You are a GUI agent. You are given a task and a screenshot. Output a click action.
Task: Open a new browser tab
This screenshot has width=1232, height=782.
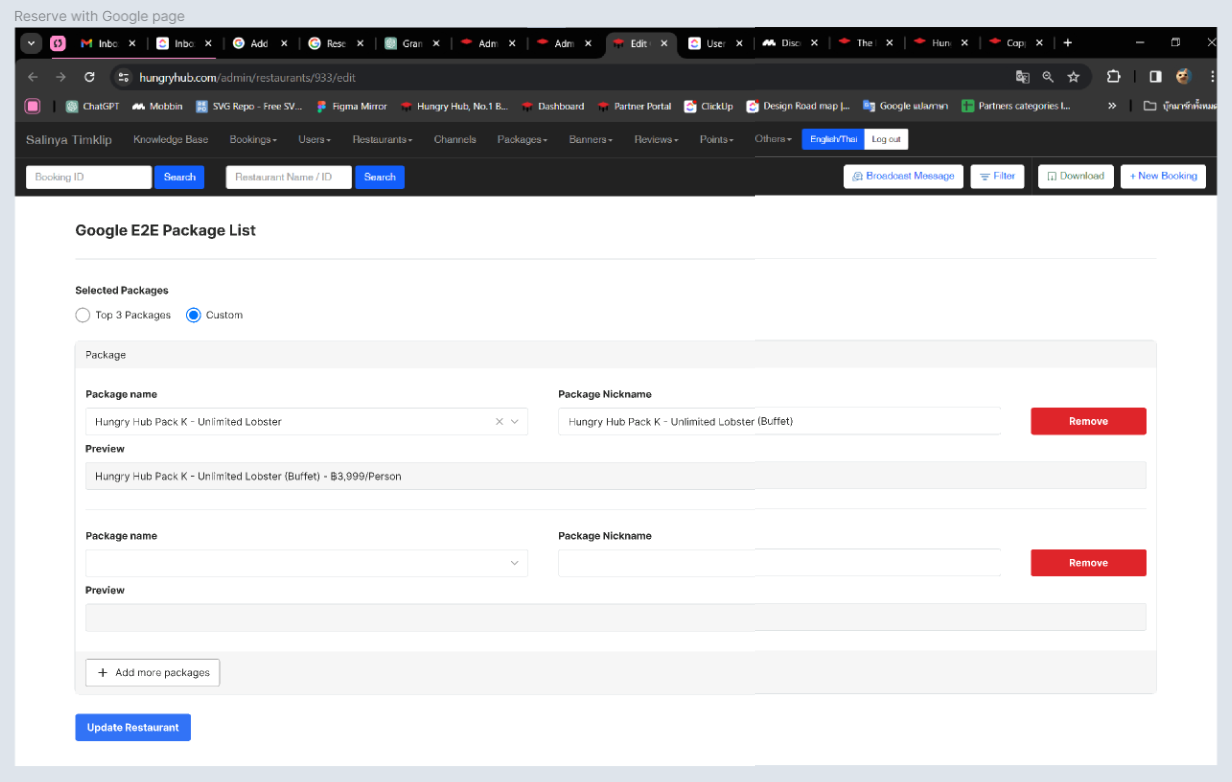pyautogui.click(x=1068, y=43)
